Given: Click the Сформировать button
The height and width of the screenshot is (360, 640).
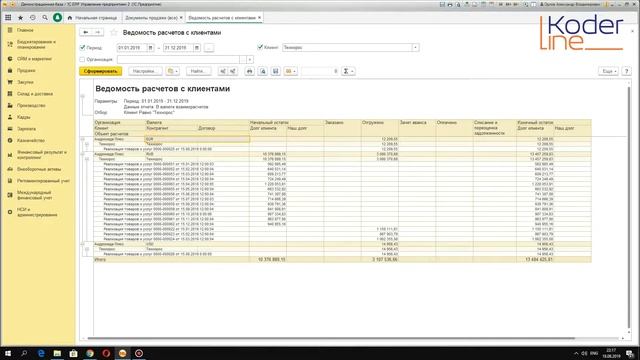Looking at the screenshot, I should click(100, 71).
